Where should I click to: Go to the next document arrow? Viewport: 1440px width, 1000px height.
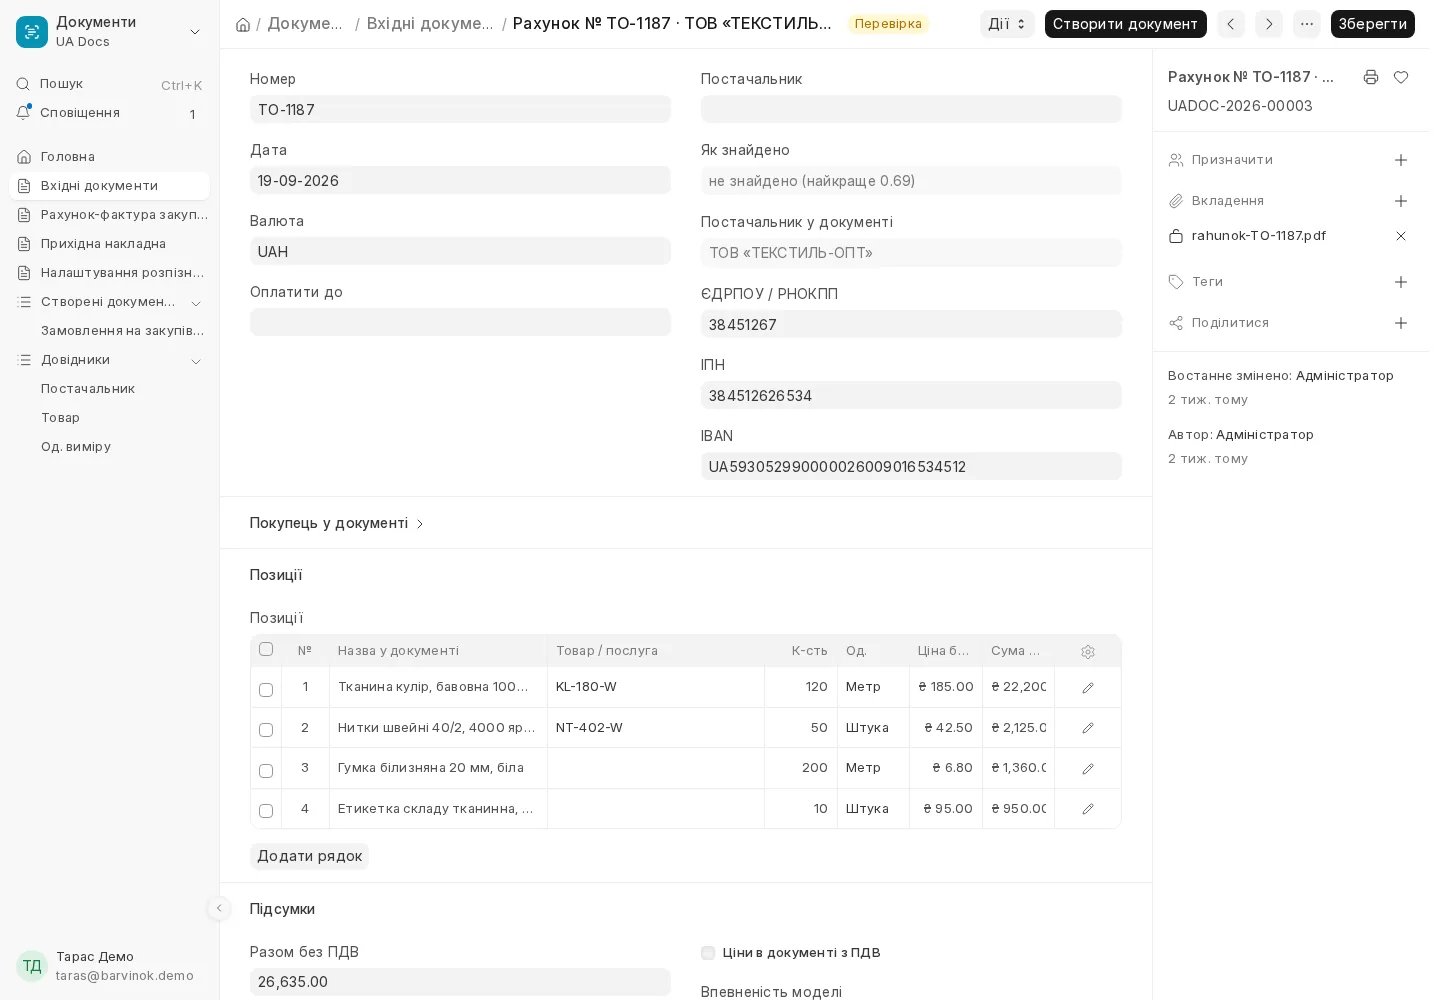[1269, 24]
